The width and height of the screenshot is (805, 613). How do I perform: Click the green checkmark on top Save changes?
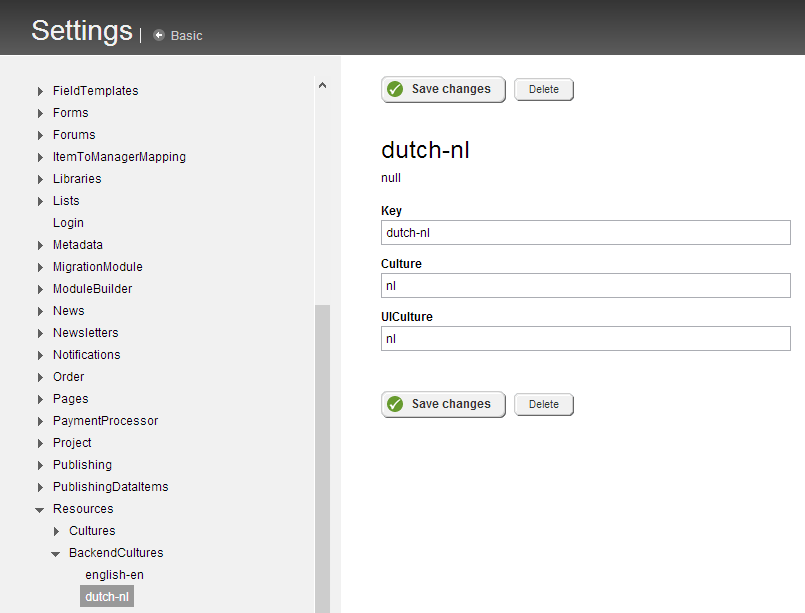tap(395, 89)
